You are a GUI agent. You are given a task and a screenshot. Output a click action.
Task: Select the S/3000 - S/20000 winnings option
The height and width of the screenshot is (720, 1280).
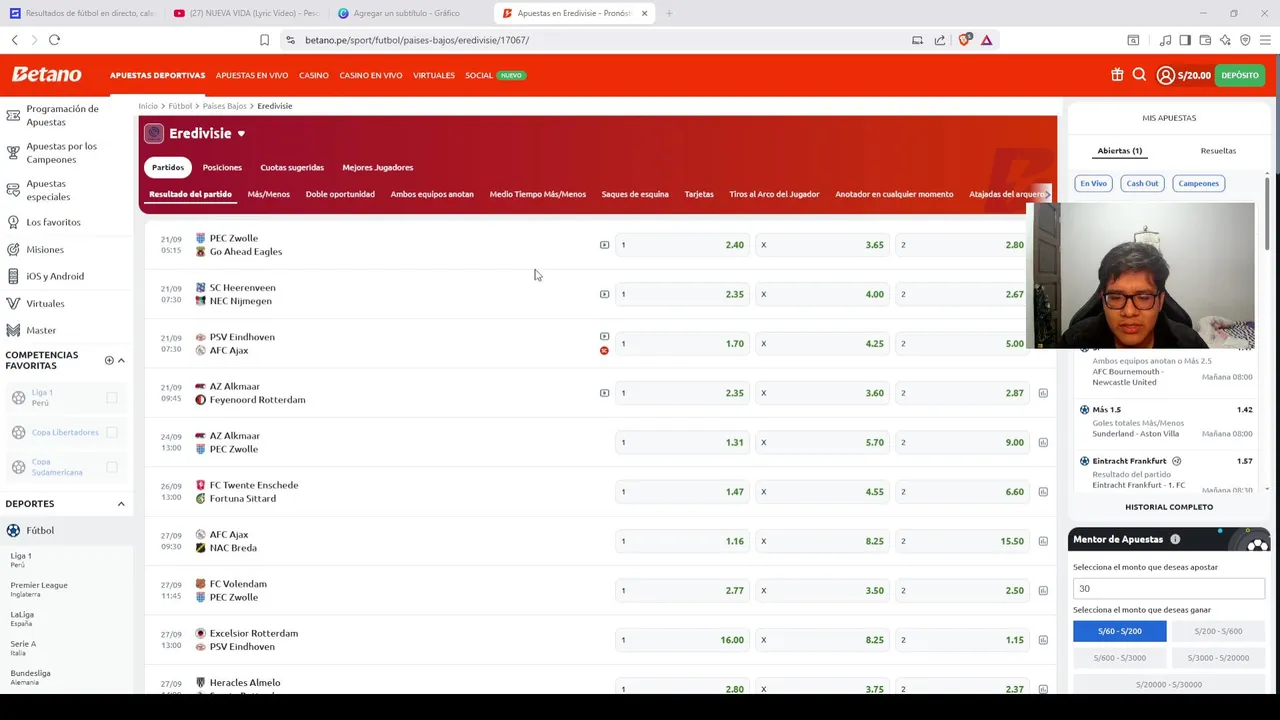point(1217,658)
